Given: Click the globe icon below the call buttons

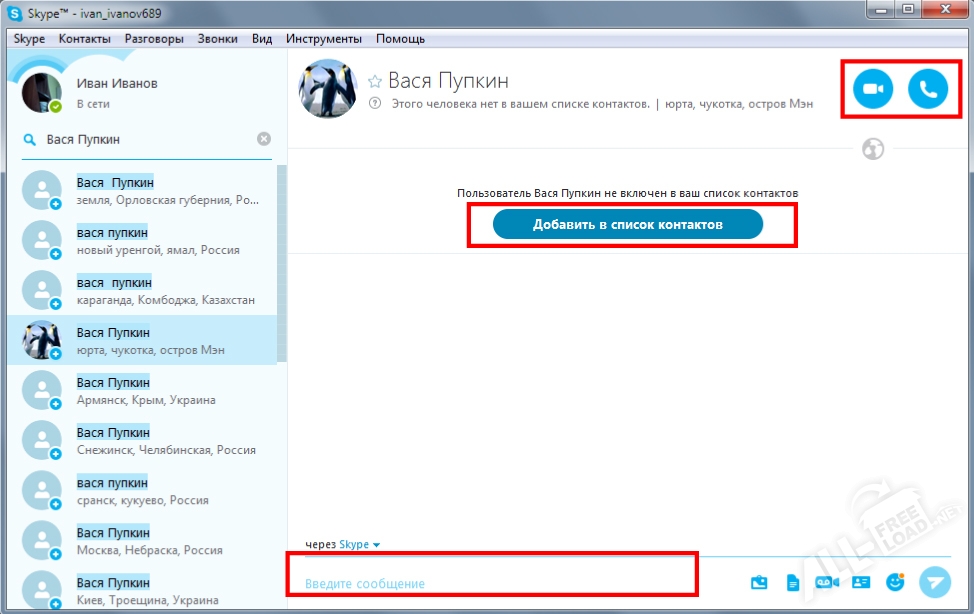Looking at the screenshot, I should click(x=873, y=149).
